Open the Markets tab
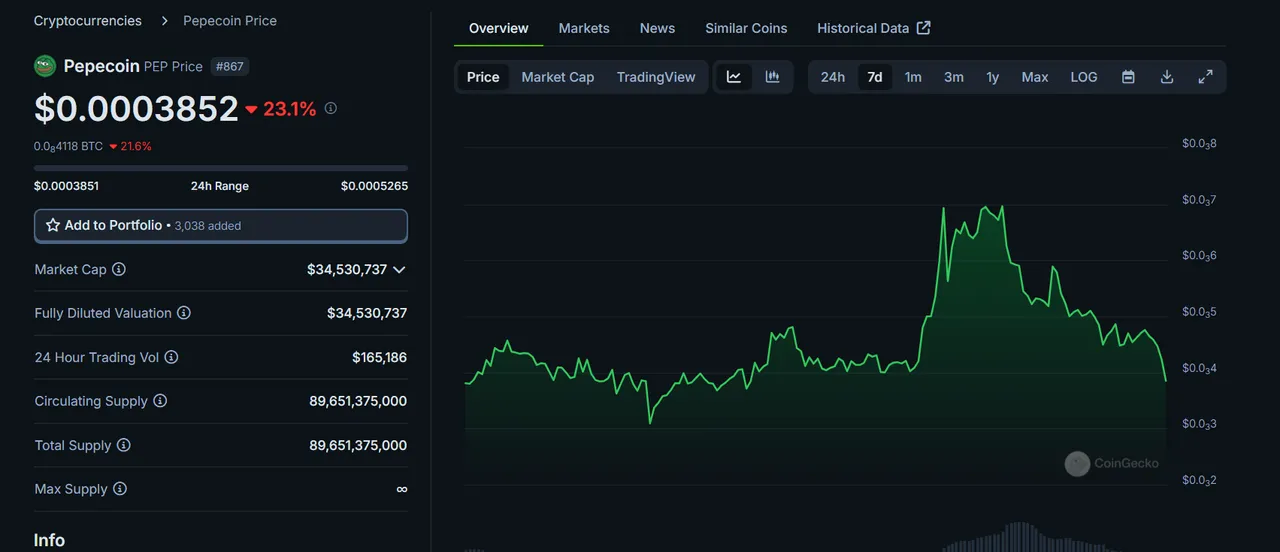This screenshot has height=552, width=1280. pos(584,28)
